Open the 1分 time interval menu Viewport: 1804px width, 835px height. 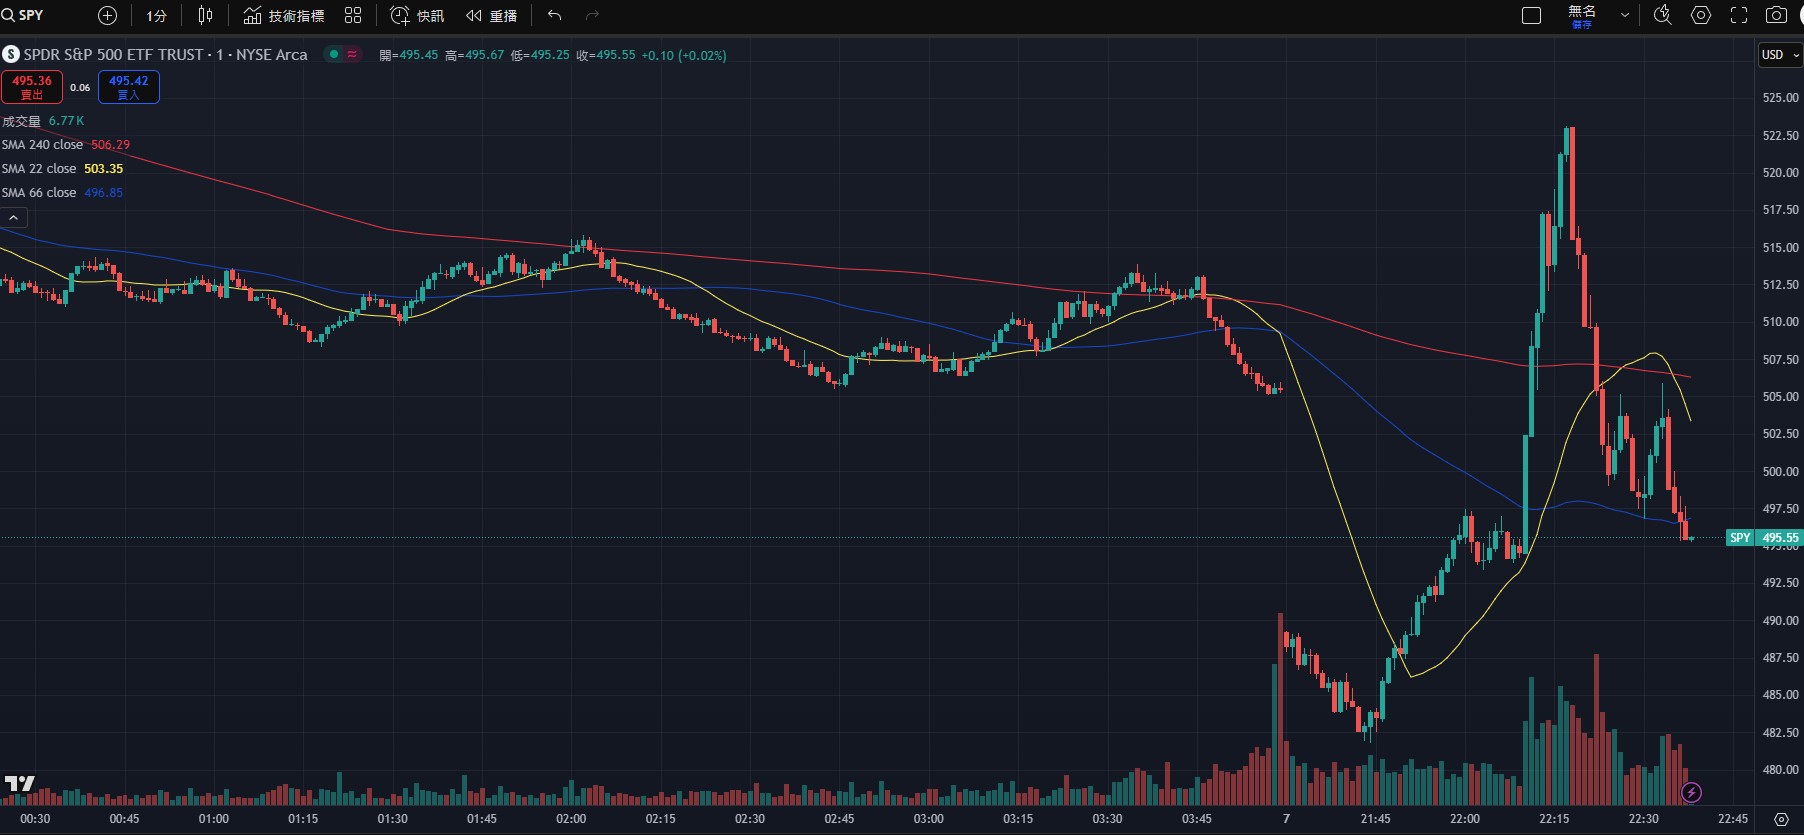[156, 15]
